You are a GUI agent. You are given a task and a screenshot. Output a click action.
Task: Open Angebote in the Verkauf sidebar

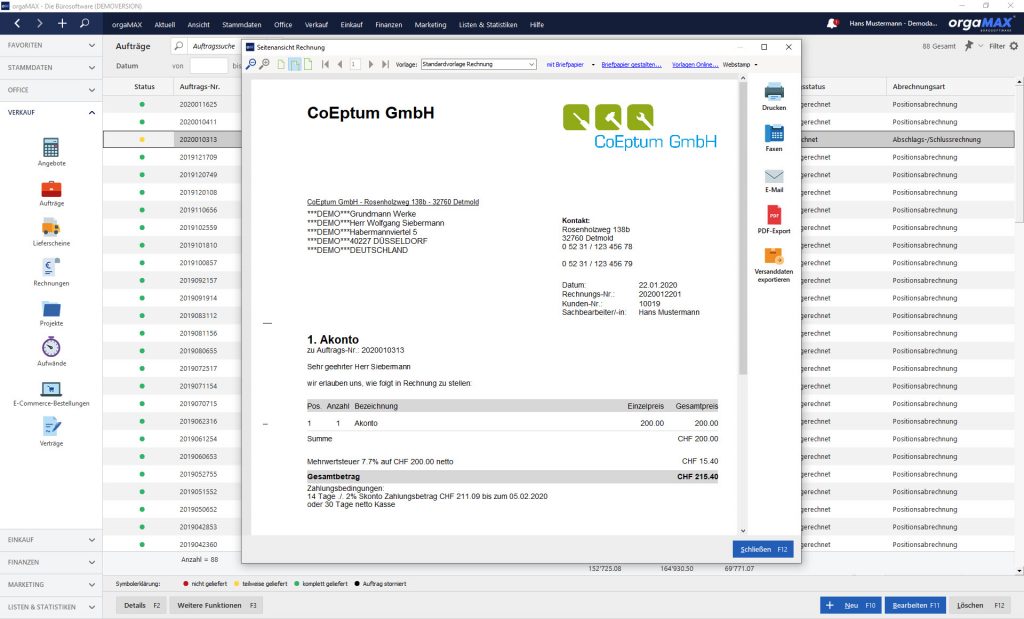(x=51, y=152)
